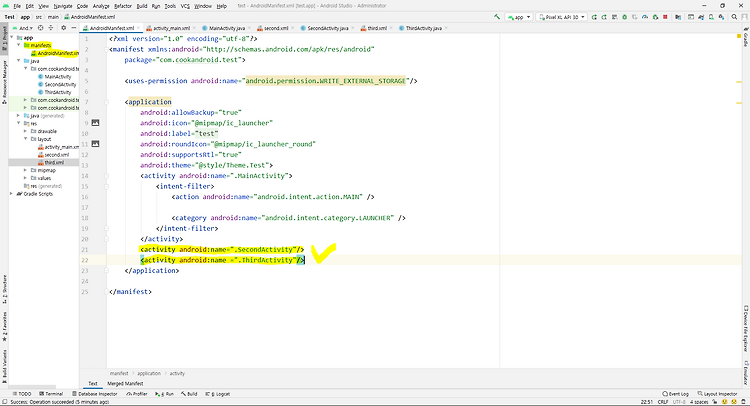Click the gutter image icon on line 9
750x406 pixels.
click(95, 123)
